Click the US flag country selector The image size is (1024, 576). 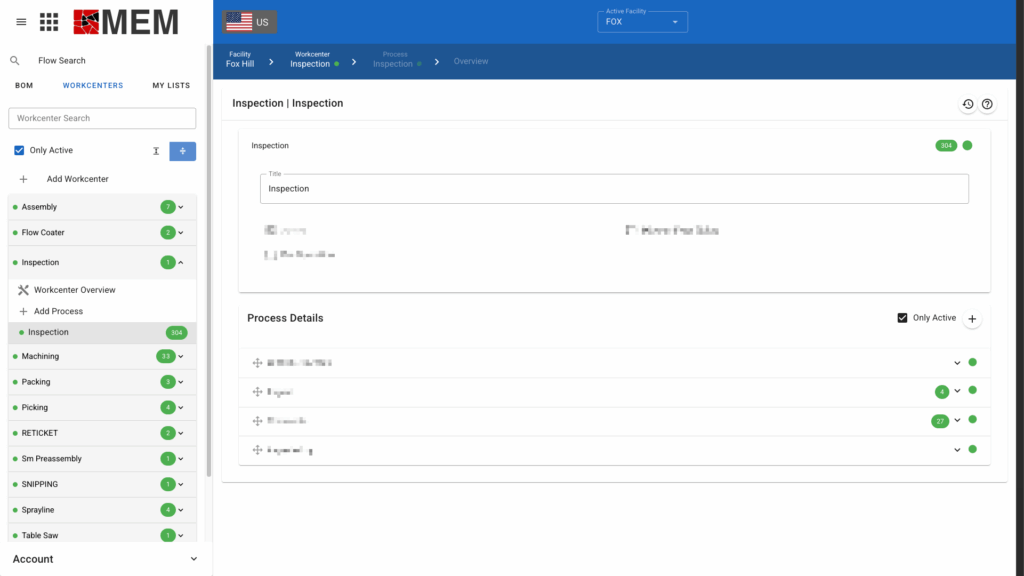(x=249, y=21)
